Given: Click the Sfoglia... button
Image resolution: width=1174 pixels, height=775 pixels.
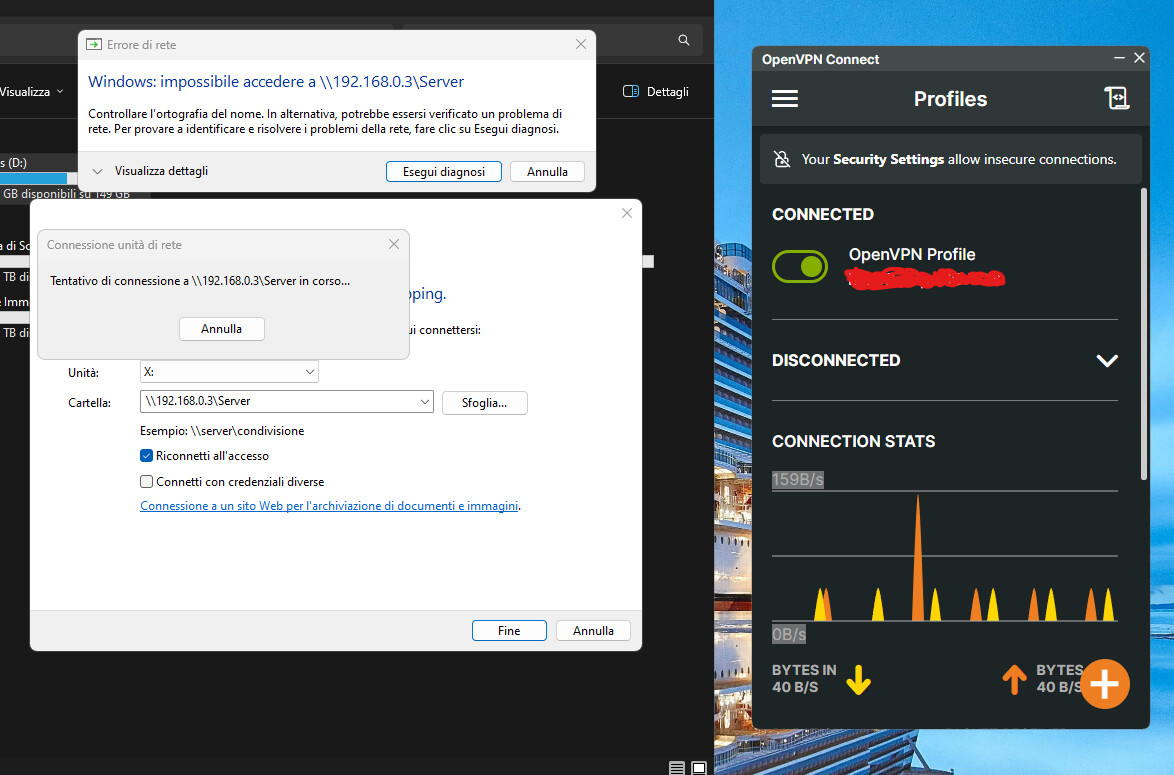Looking at the screenshot, I should pyautogui.click(x=484, y=403).
